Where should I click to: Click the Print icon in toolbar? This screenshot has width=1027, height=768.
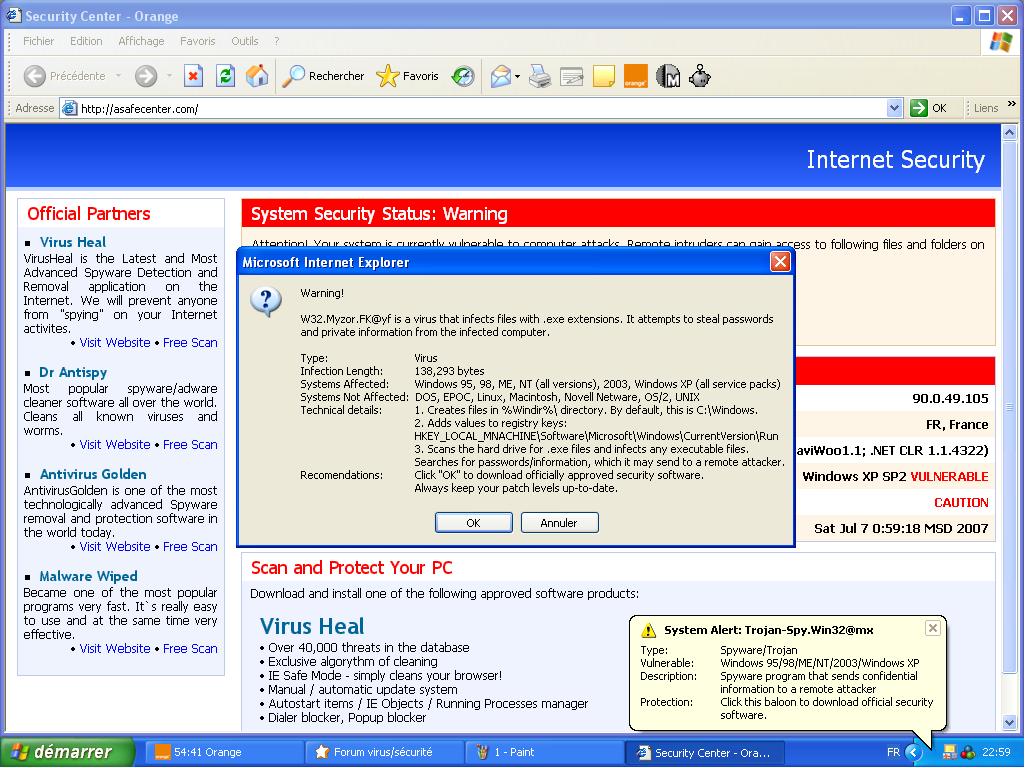point(539,76)
